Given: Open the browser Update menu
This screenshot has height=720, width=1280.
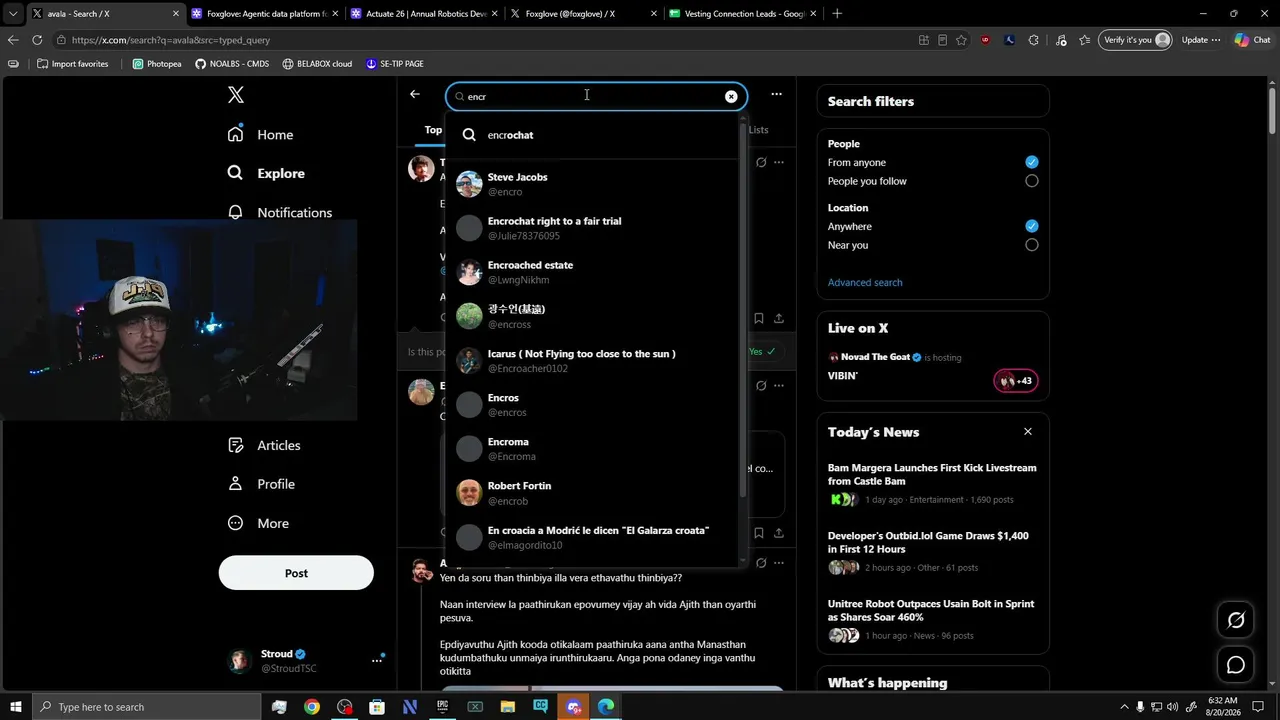Looking at the screenshot, I should [1201, 40].
